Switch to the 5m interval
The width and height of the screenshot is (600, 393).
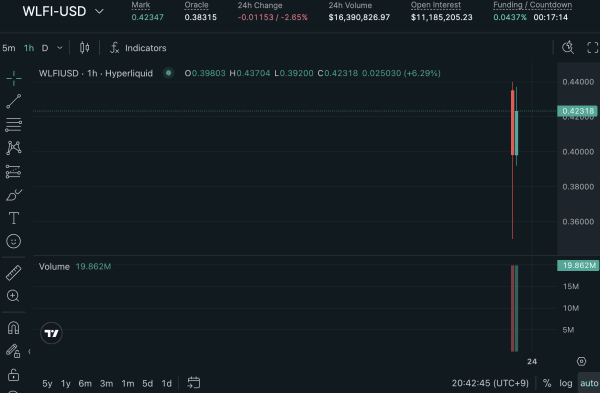click(9, 48)
